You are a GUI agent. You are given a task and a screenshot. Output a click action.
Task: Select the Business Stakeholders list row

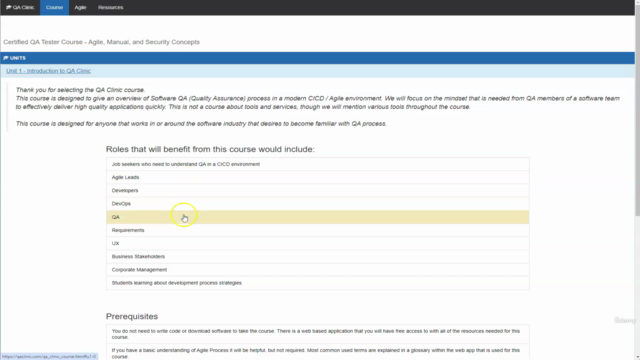point(318,256)
